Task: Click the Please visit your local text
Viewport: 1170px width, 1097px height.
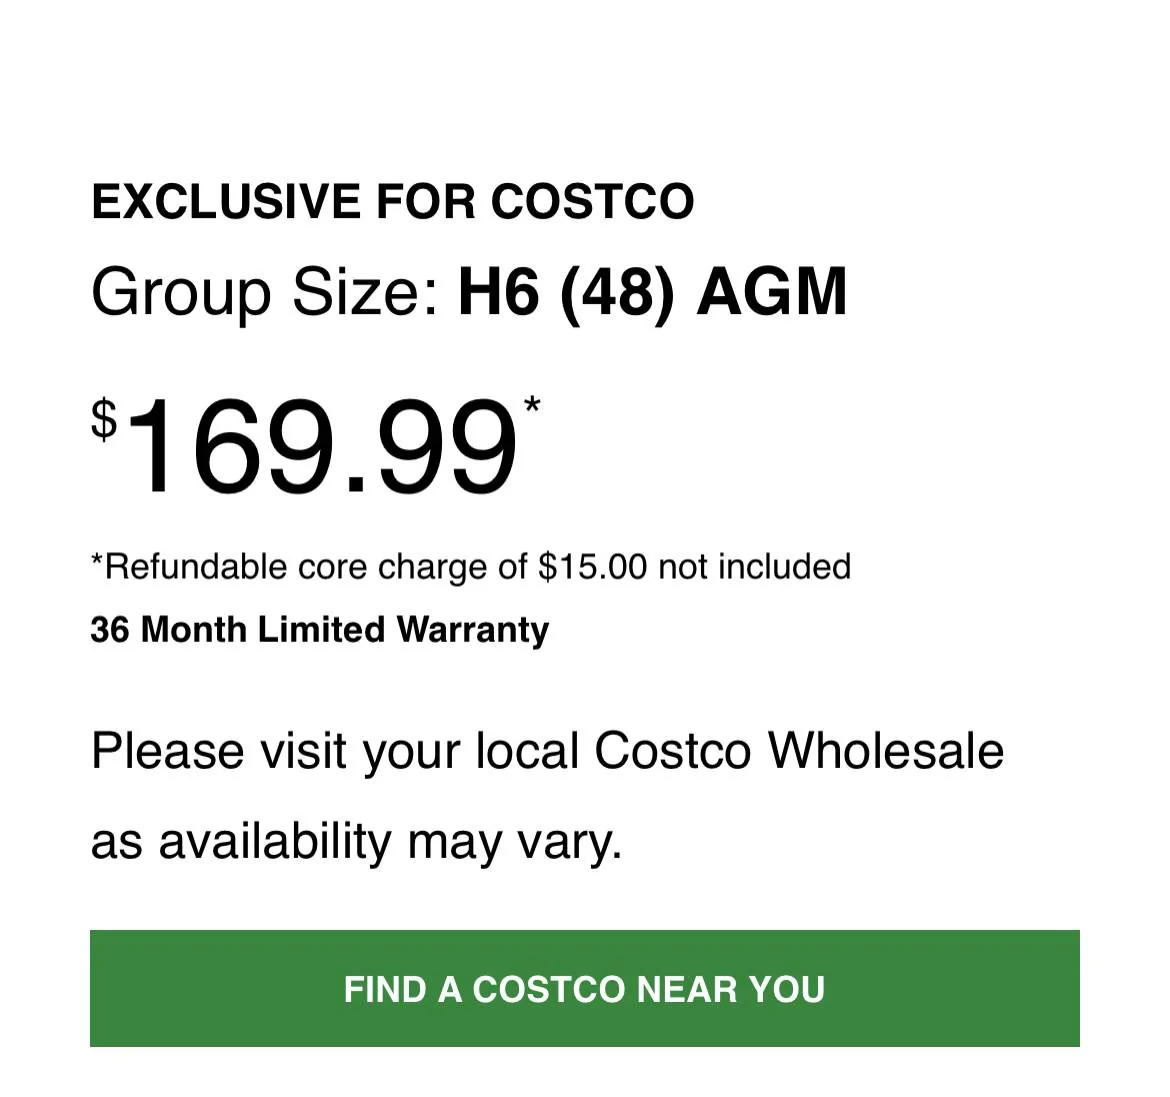Action: (335, 751)
